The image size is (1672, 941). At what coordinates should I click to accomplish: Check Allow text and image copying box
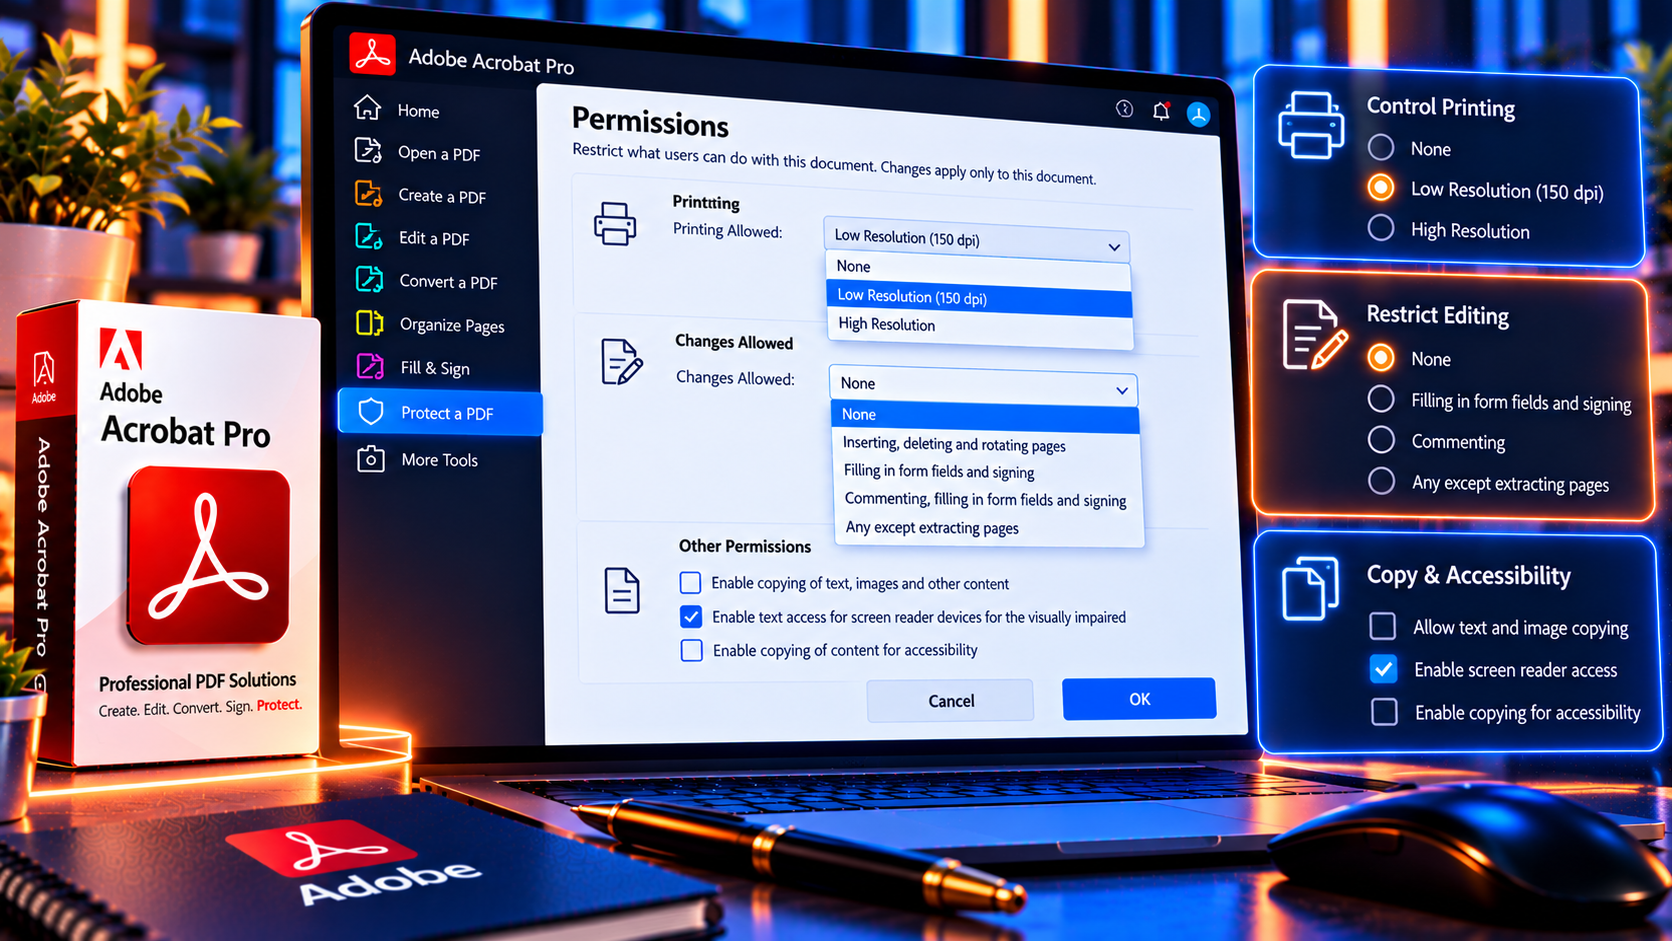1383,626
